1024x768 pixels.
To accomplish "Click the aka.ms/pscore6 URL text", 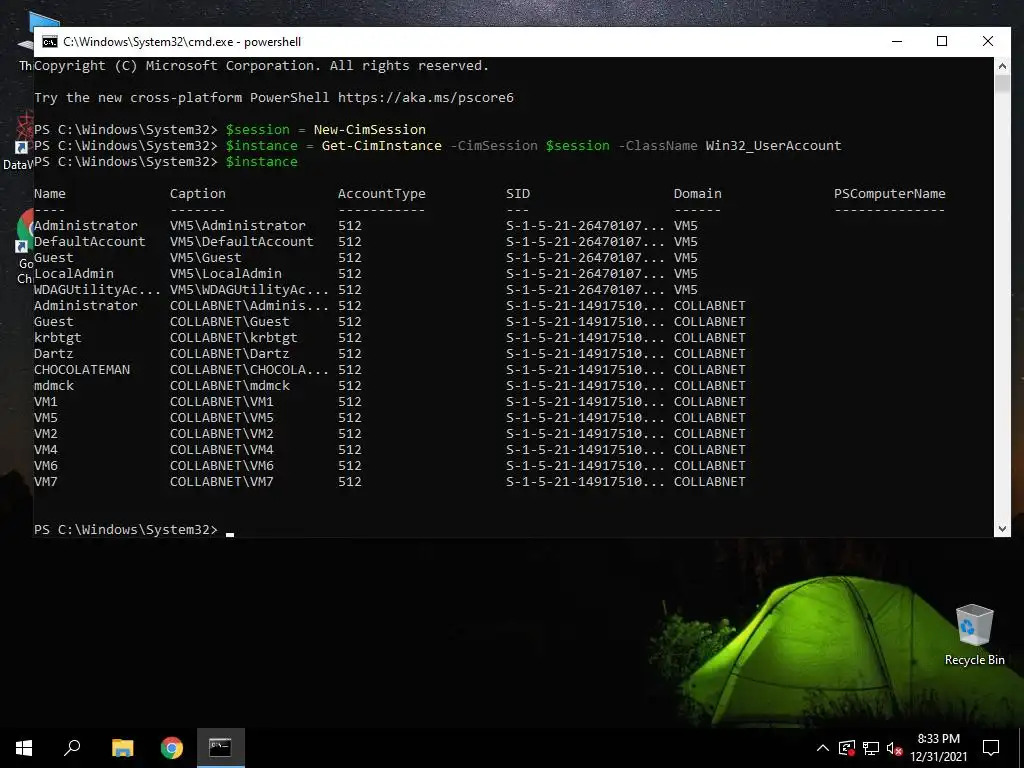I will (426, 98).
